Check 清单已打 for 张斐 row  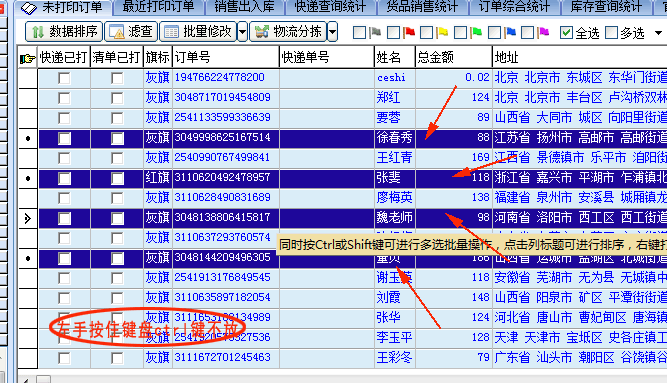(x=117, y=178)
